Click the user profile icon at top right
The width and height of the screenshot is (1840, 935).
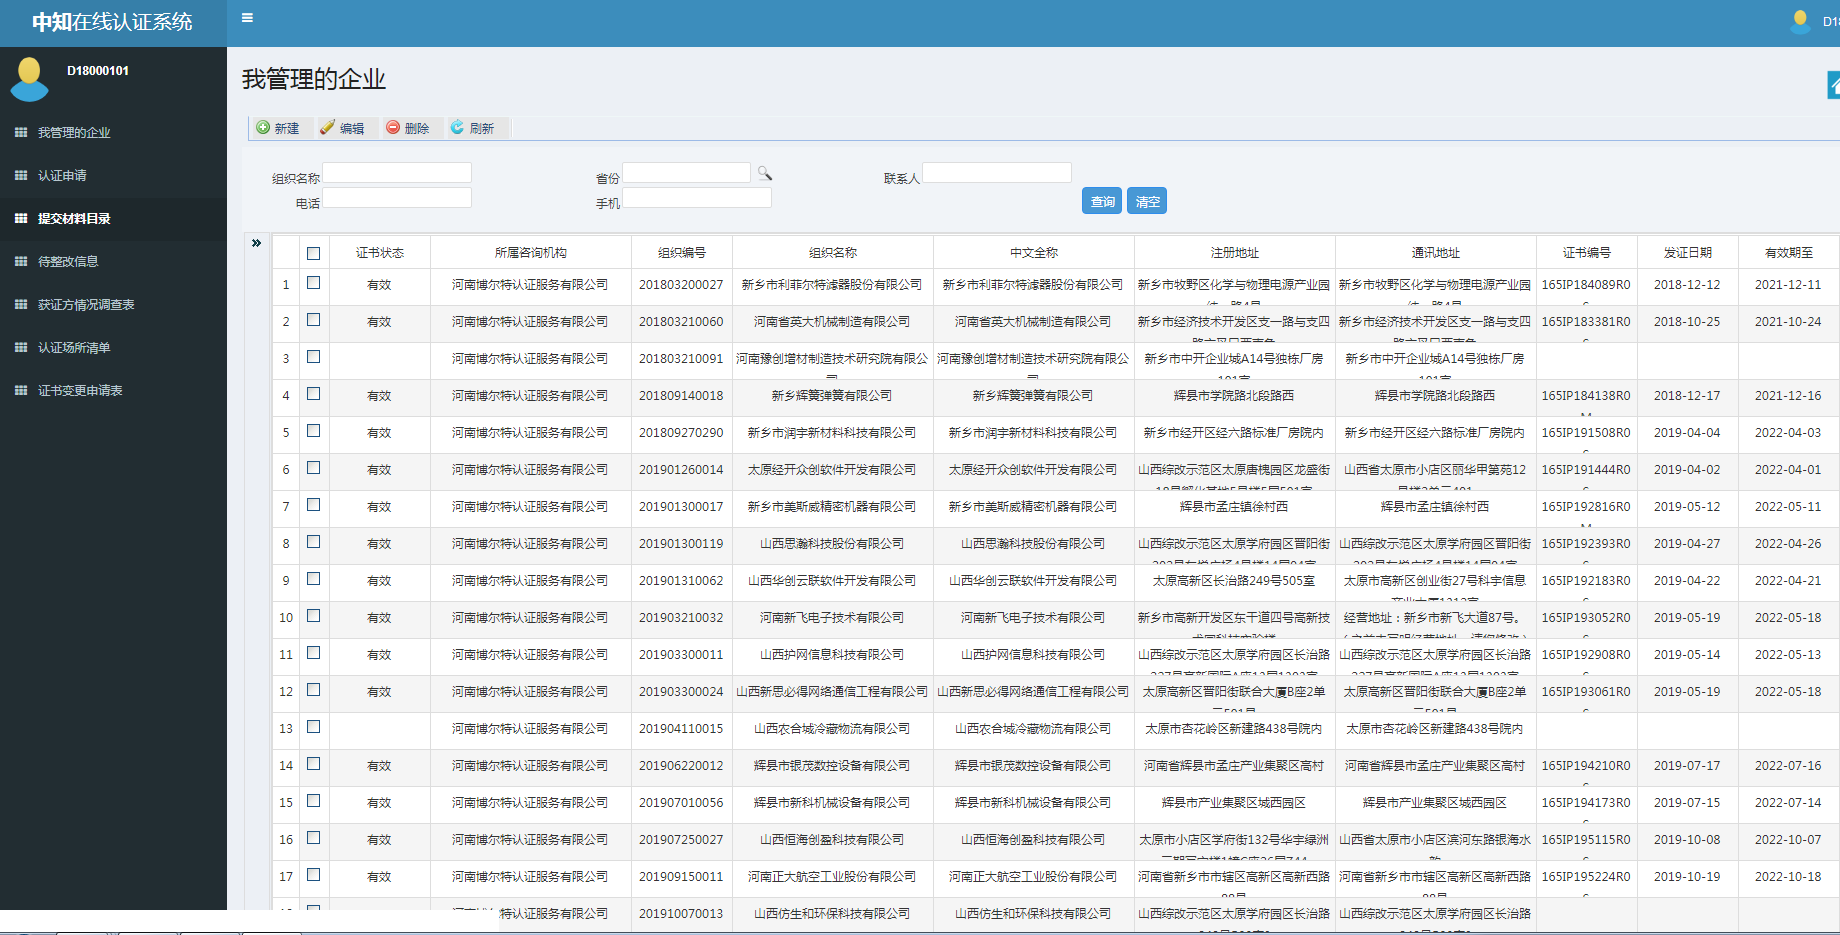[1800, 21]
